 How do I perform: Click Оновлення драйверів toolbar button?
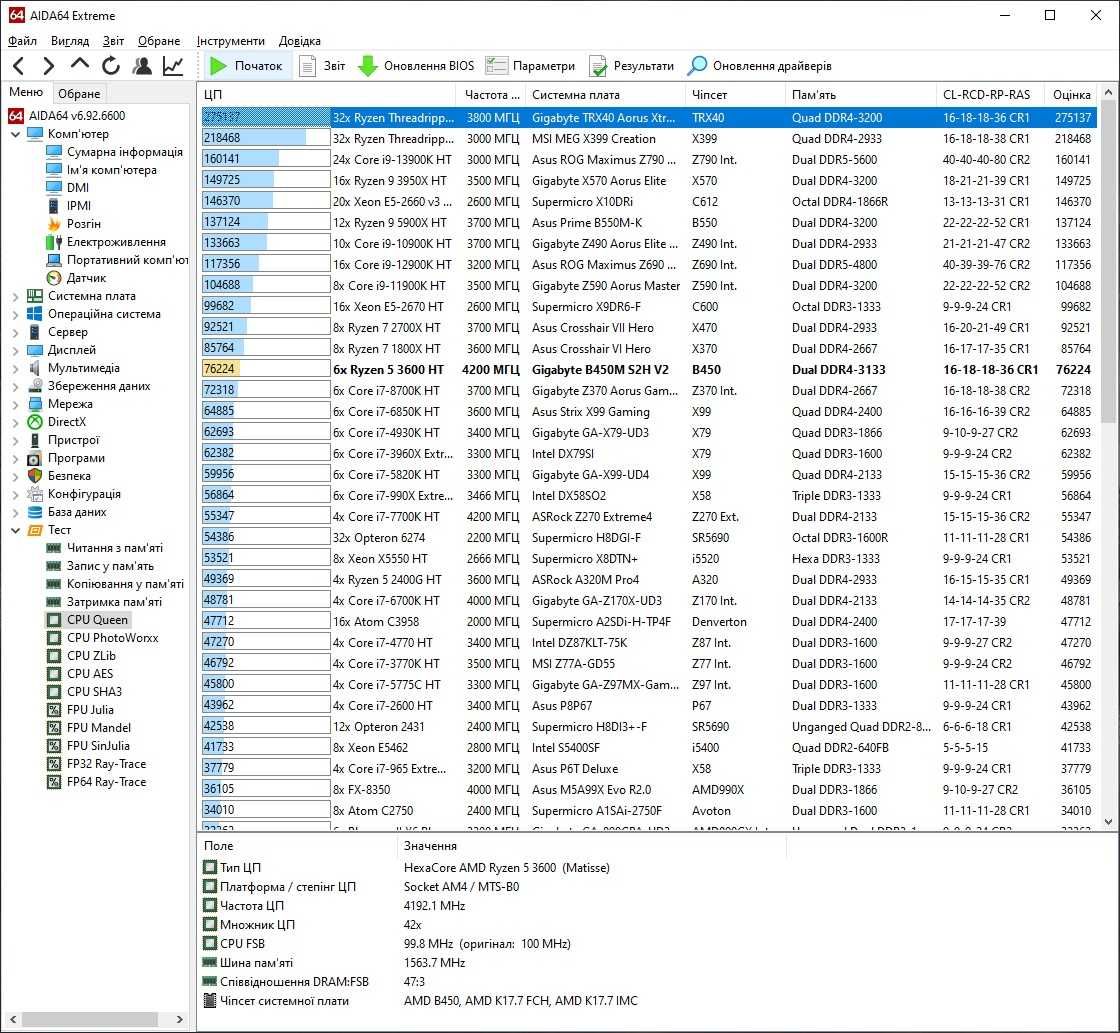[759, 66]
